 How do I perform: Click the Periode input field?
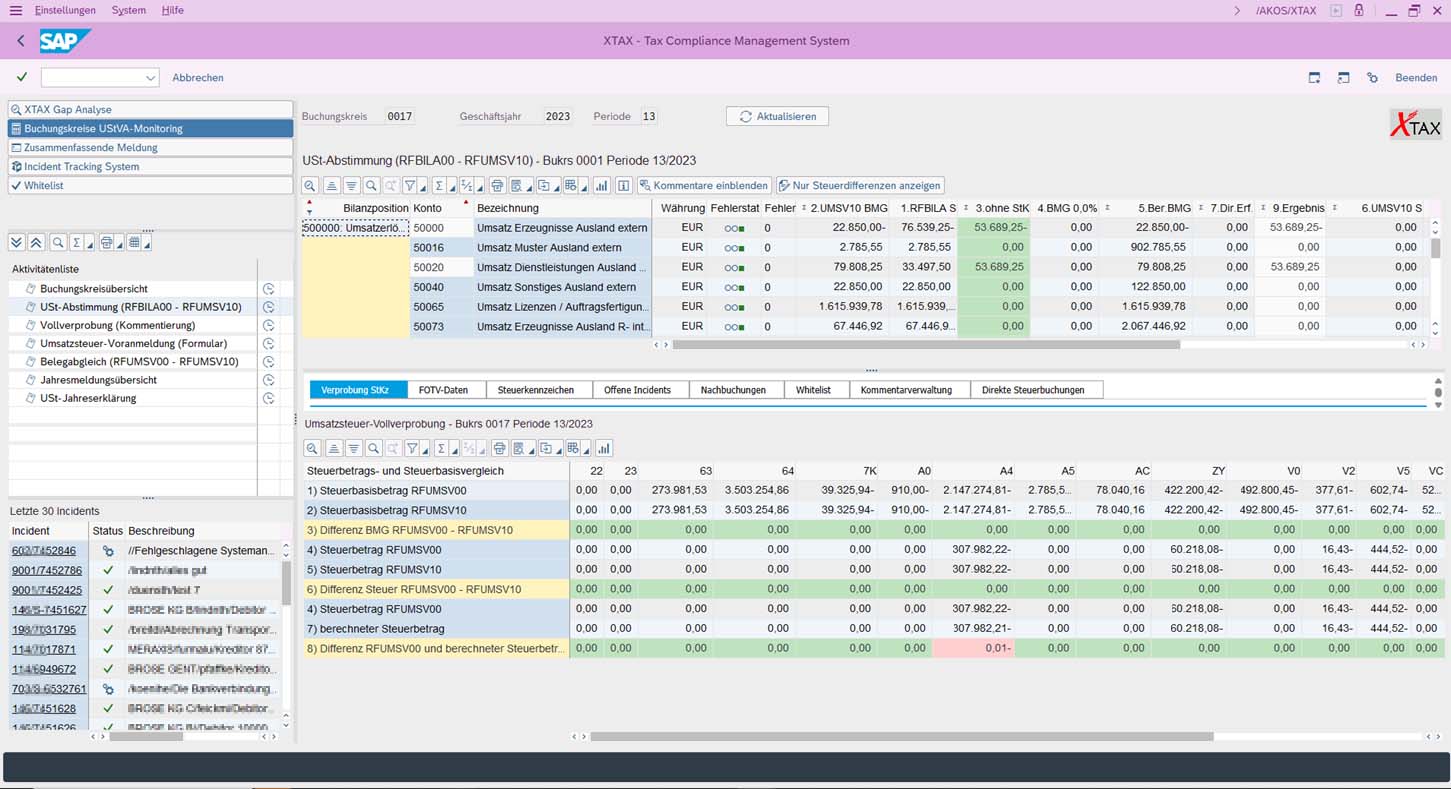pyautogui.click(x=649, y=117)
